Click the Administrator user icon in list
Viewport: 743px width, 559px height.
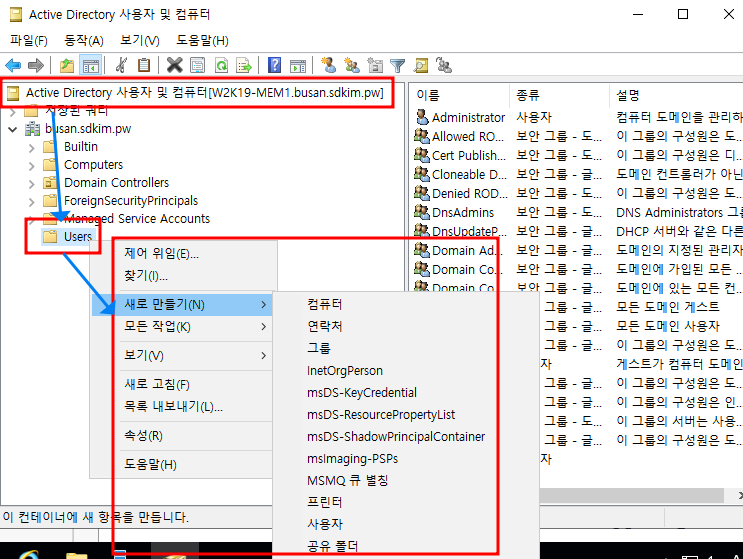pos(422,117)
